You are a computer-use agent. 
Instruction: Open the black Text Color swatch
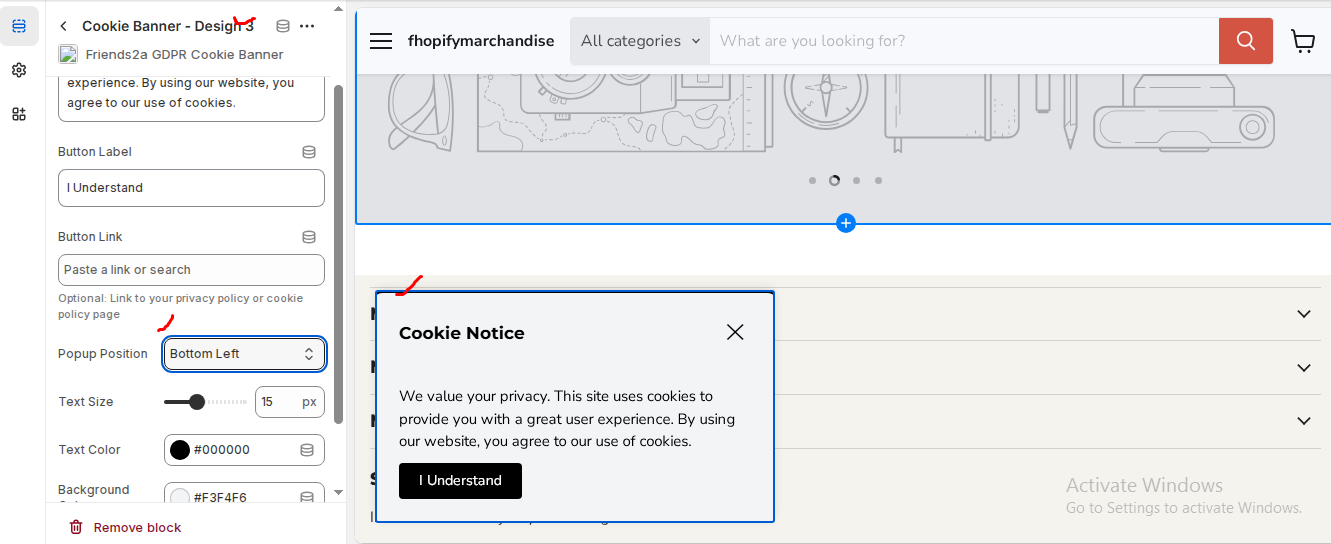click(x=180, y=450)
